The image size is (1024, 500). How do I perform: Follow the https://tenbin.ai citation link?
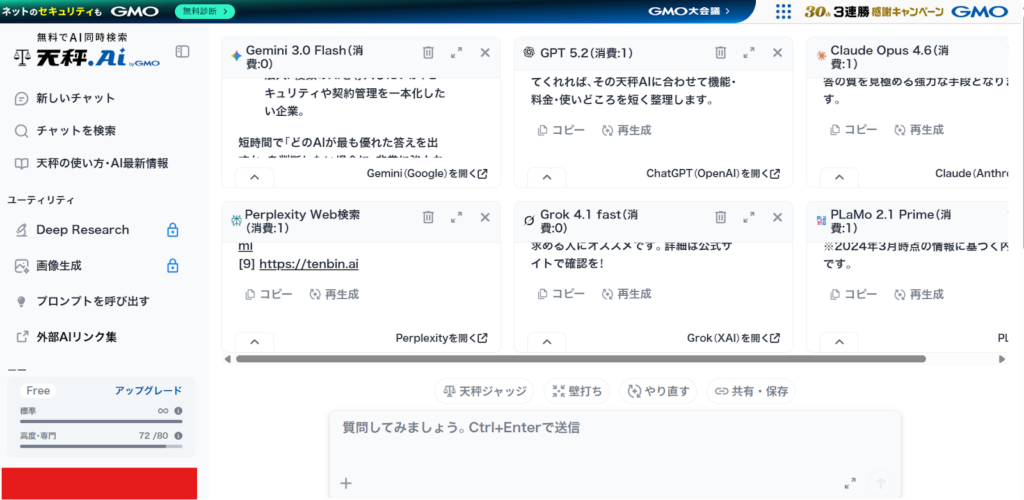coord(309,264)
